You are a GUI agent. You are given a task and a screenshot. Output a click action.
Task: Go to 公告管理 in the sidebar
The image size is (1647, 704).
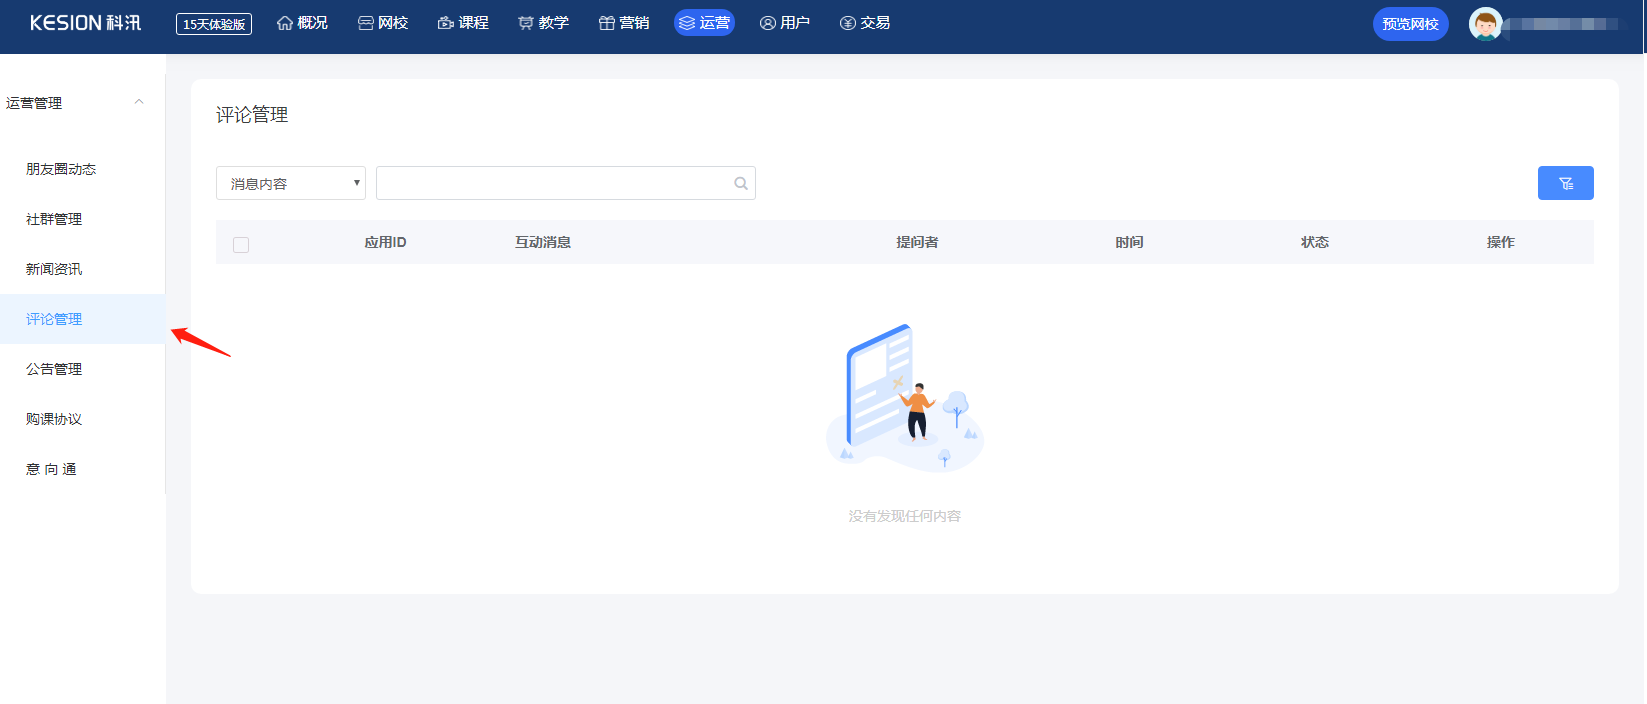(54, 369)
